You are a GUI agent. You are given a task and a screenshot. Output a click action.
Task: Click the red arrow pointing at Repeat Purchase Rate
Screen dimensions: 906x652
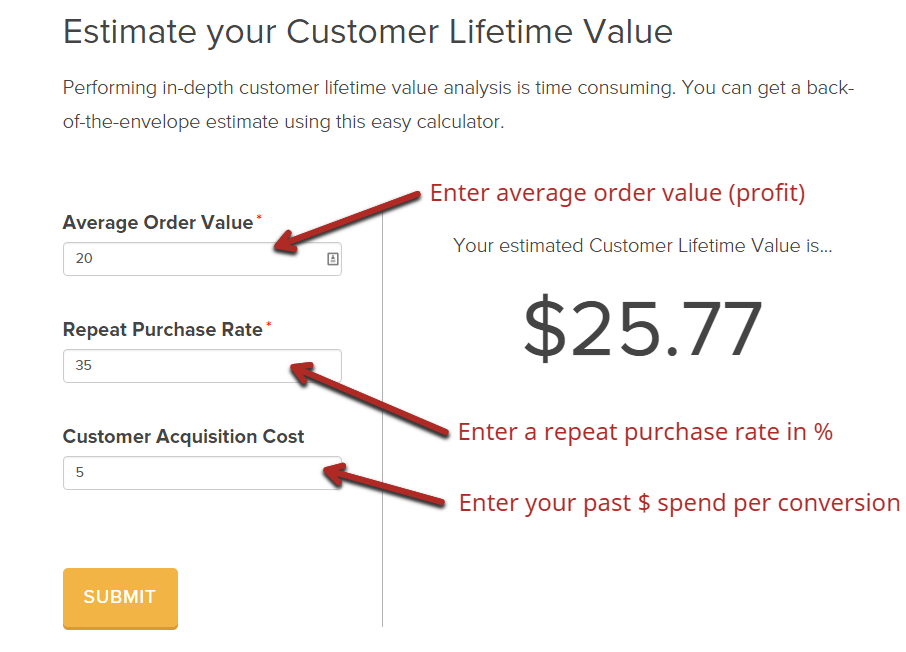point(369,399)
